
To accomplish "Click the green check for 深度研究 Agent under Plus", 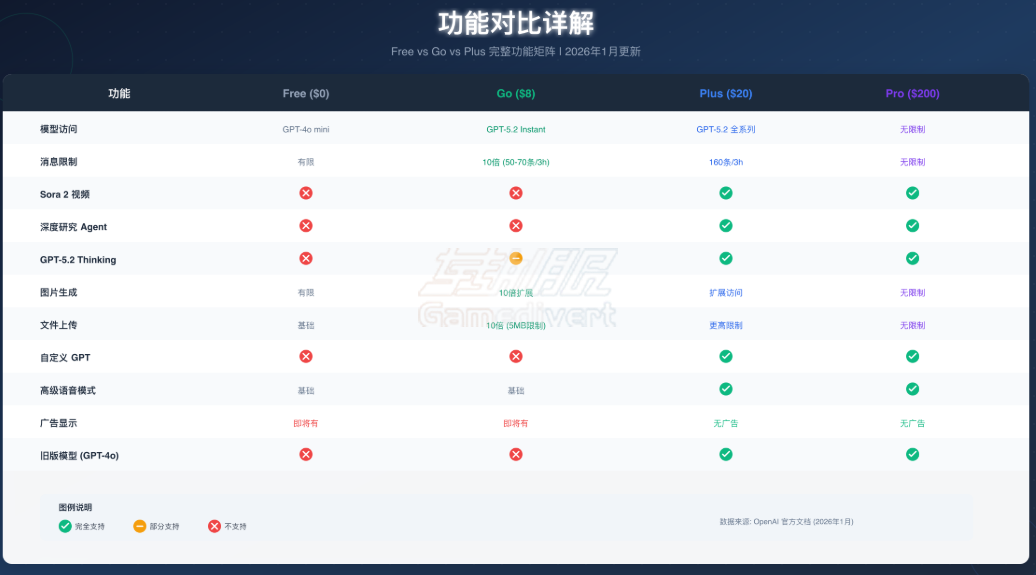I will [726, 226].
